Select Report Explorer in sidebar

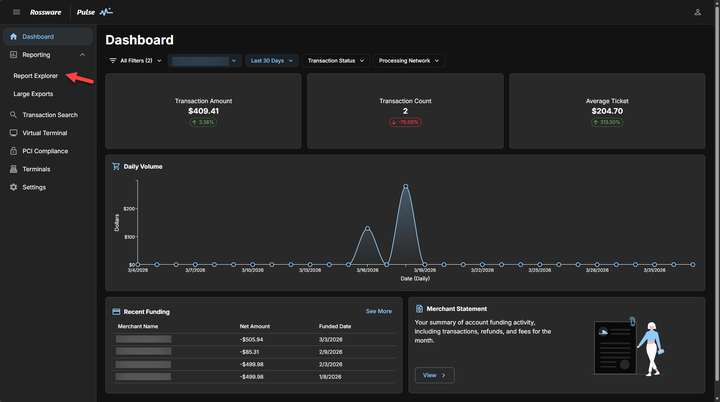click(x=35, y=76)
